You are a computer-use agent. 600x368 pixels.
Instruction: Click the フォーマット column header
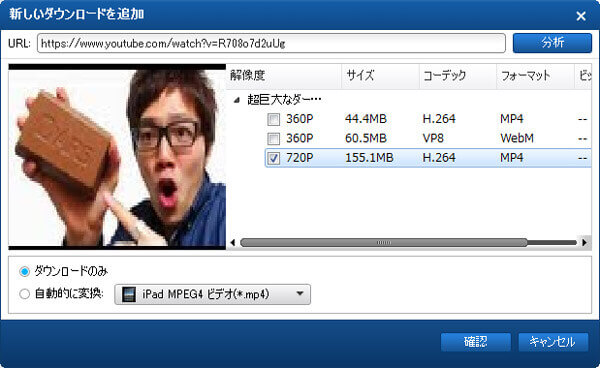535,75
